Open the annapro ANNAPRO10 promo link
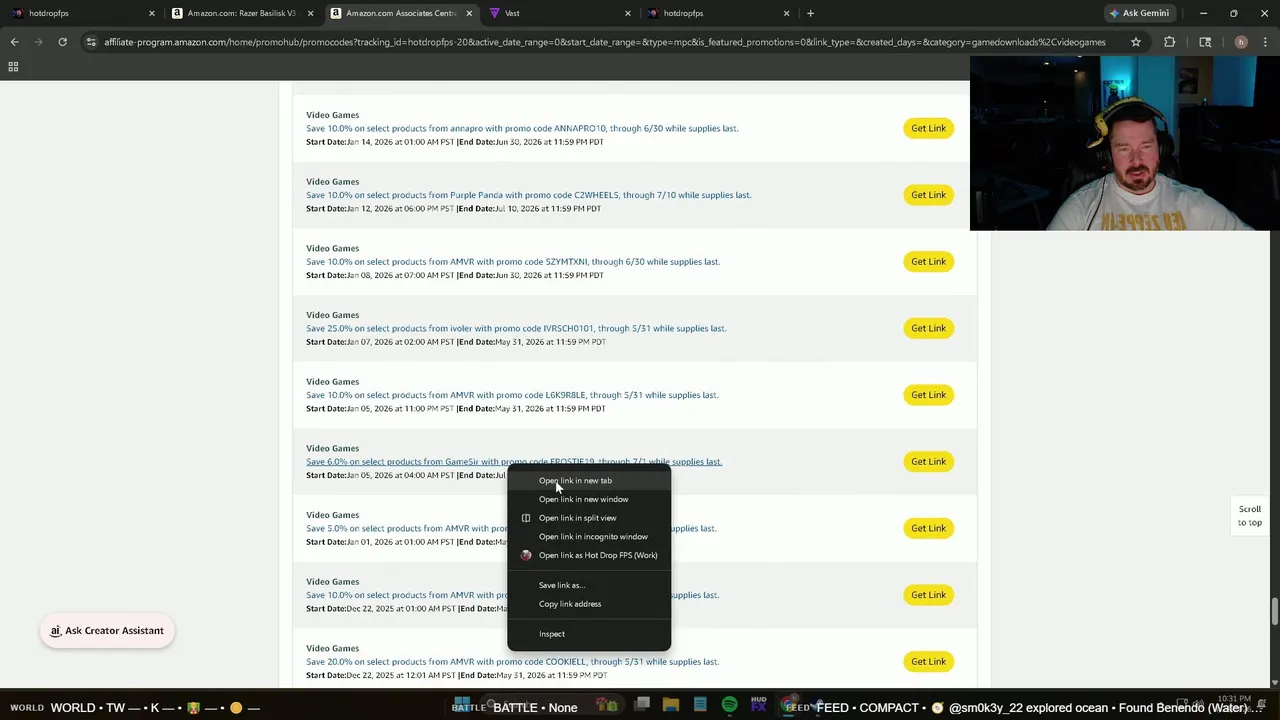This screenshot has height=720, width=1280. tap(522, 128)
